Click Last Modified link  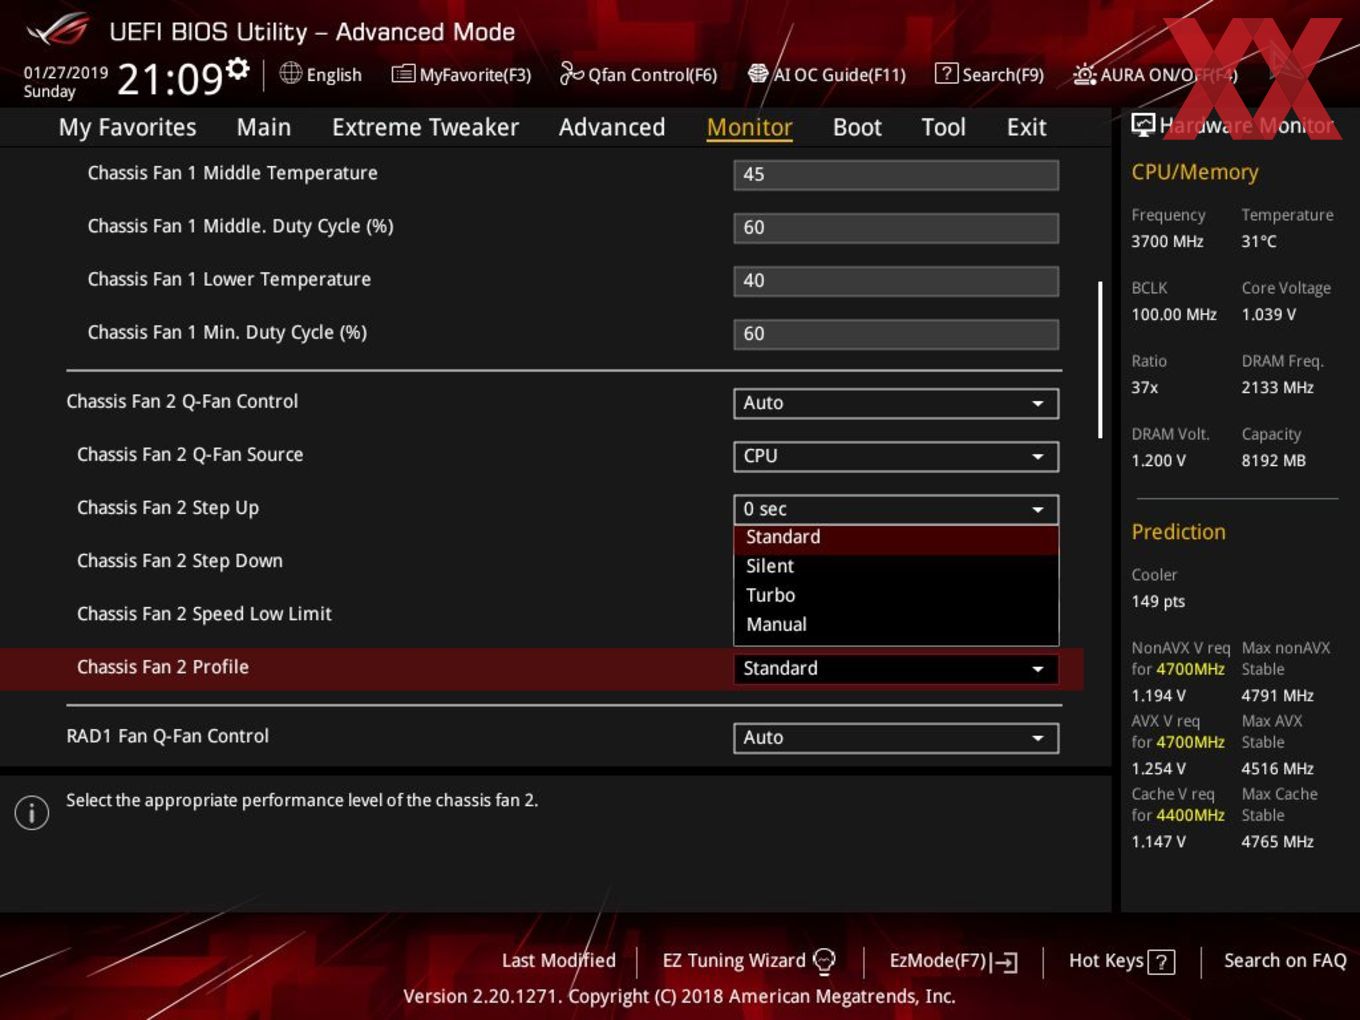coord(558,960)
